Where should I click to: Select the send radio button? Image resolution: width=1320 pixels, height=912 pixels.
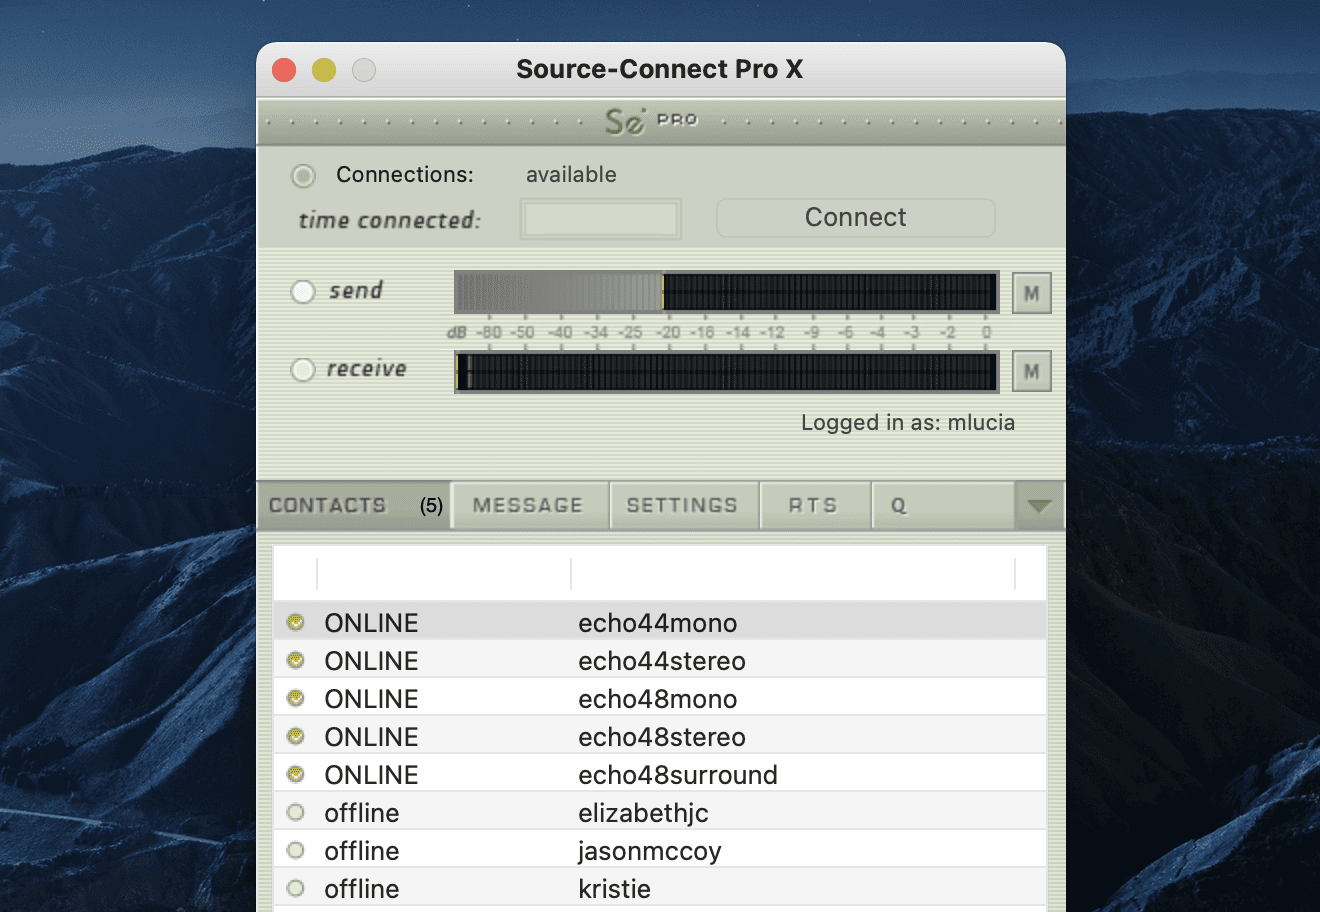[x=302, y=291]
